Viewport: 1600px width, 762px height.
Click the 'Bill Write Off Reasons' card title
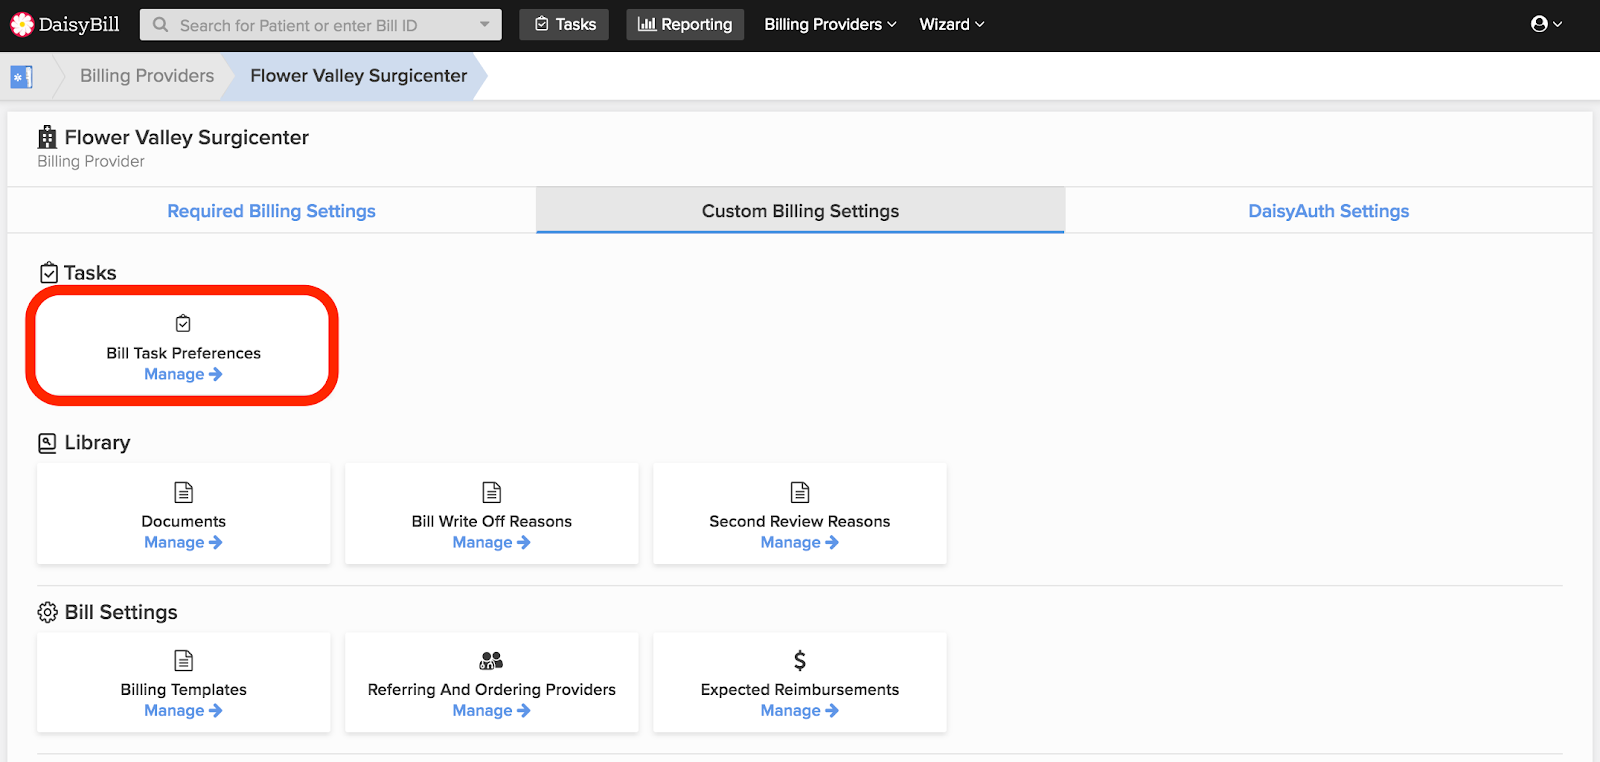491,521
